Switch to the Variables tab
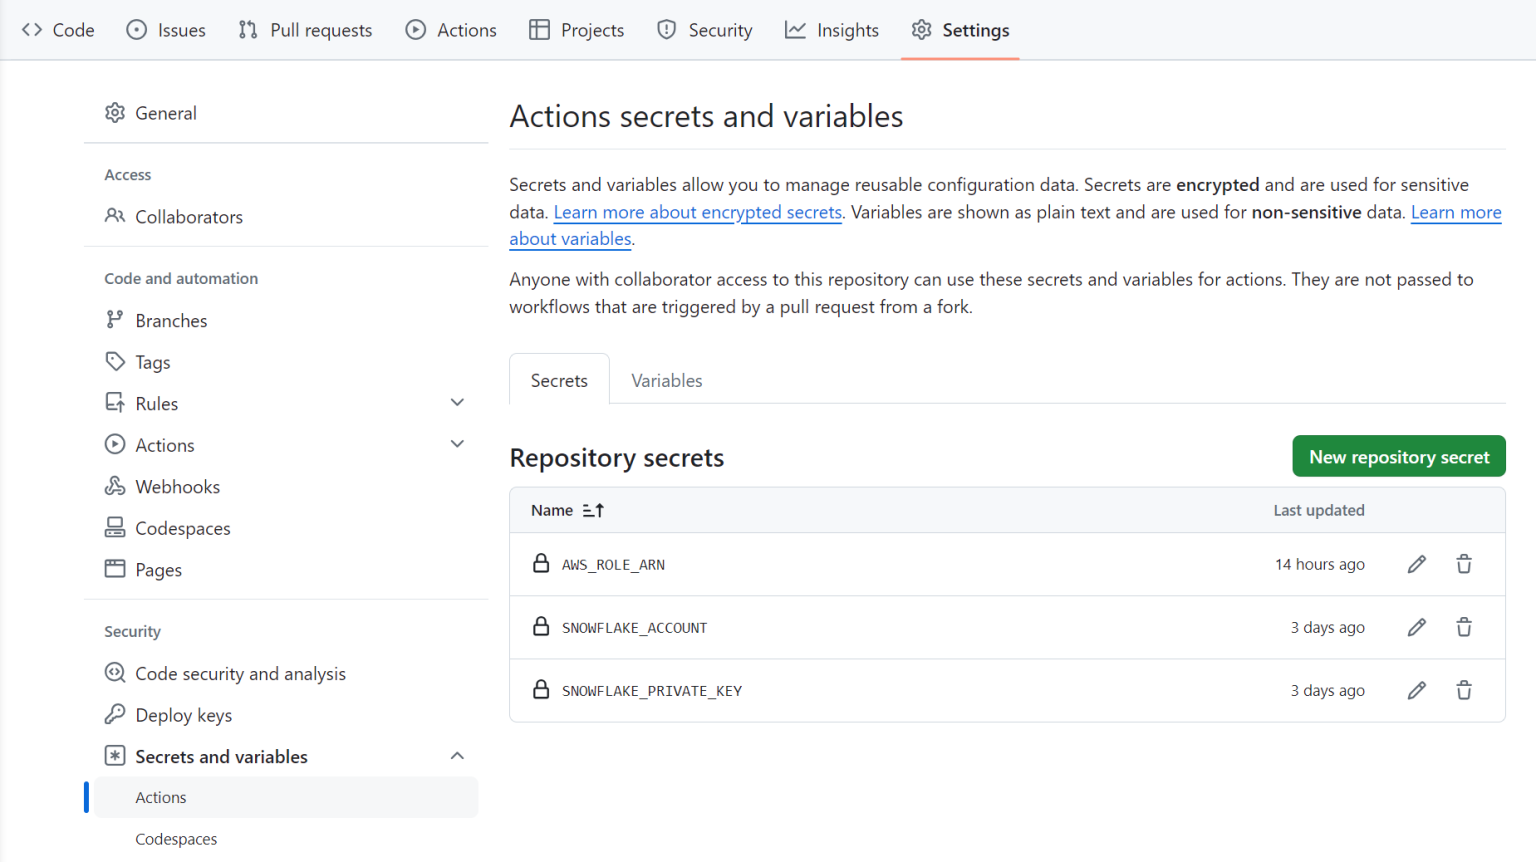1536x862 pixels. (x=666, y=380)
